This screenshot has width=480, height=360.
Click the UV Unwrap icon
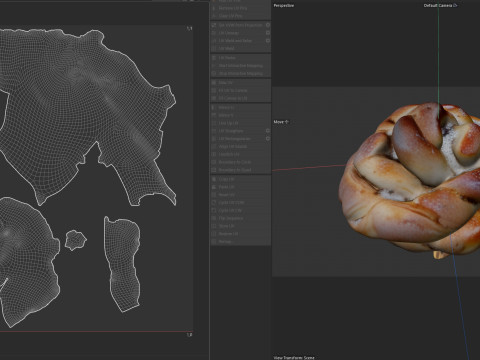[214, 33]
